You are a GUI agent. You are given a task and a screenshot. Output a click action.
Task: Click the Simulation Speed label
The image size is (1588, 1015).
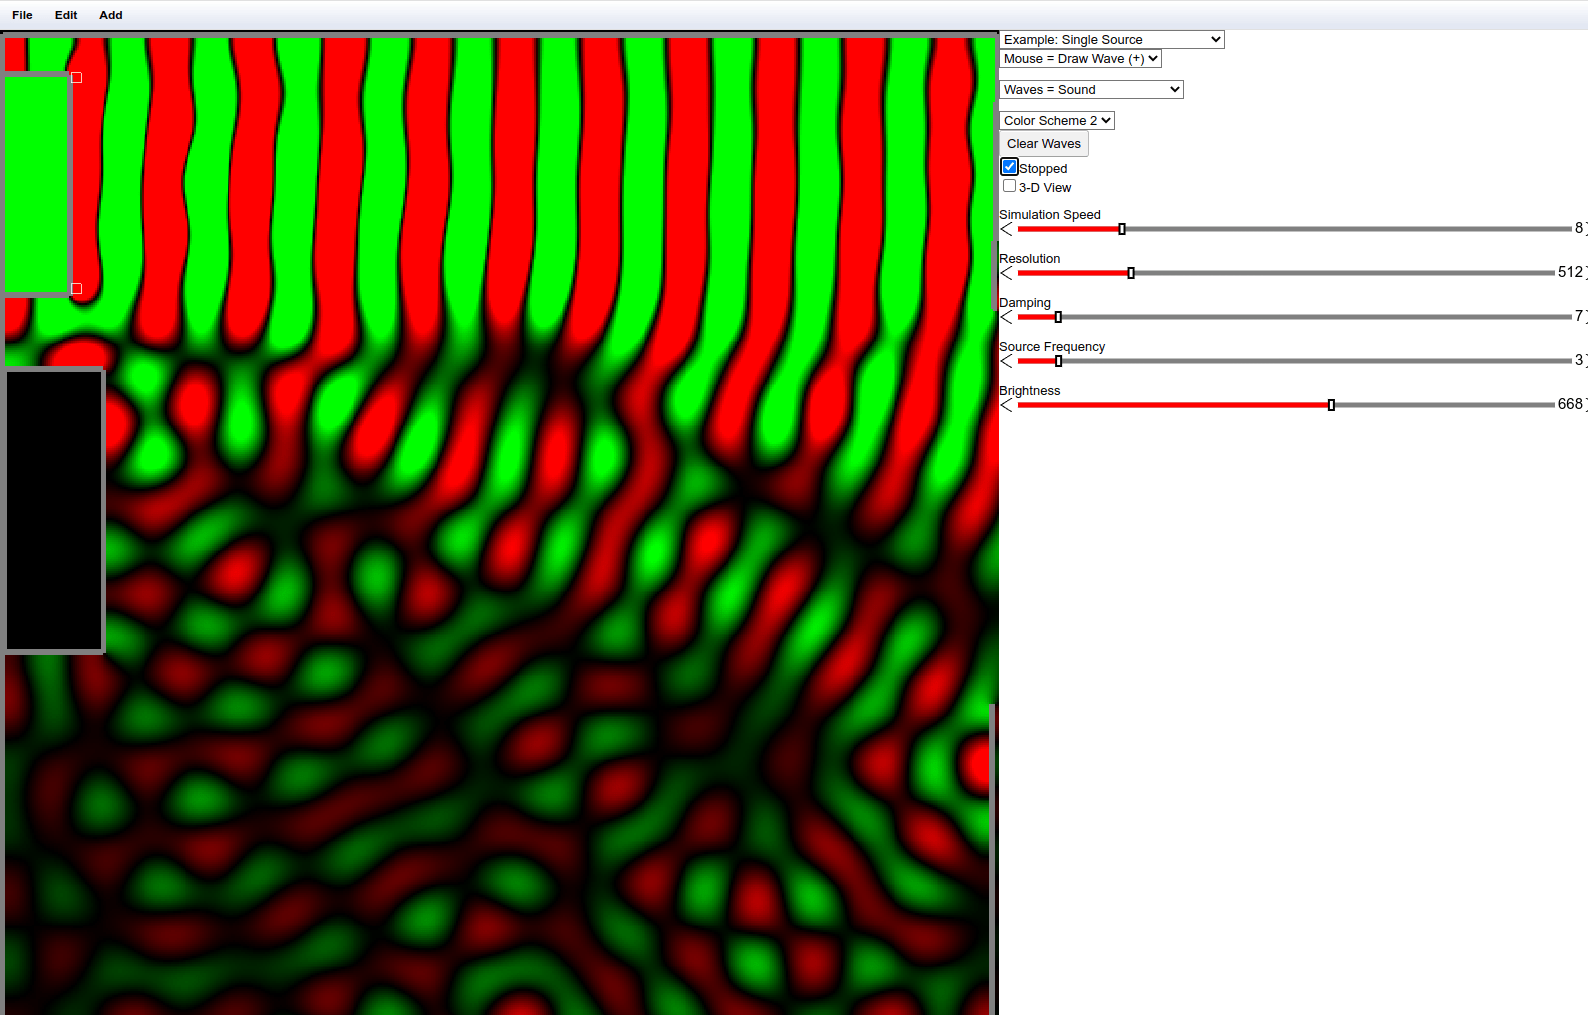coord(1050,215)
